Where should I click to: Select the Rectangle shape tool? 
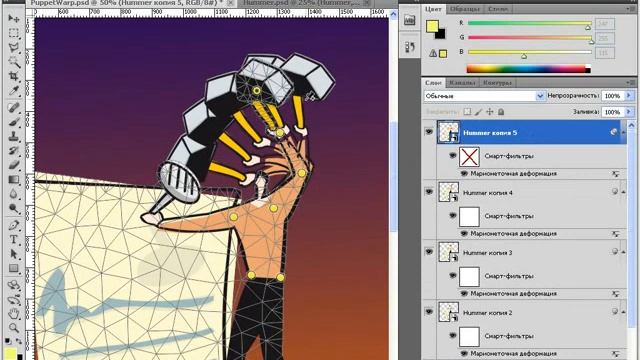pos(13,268)
